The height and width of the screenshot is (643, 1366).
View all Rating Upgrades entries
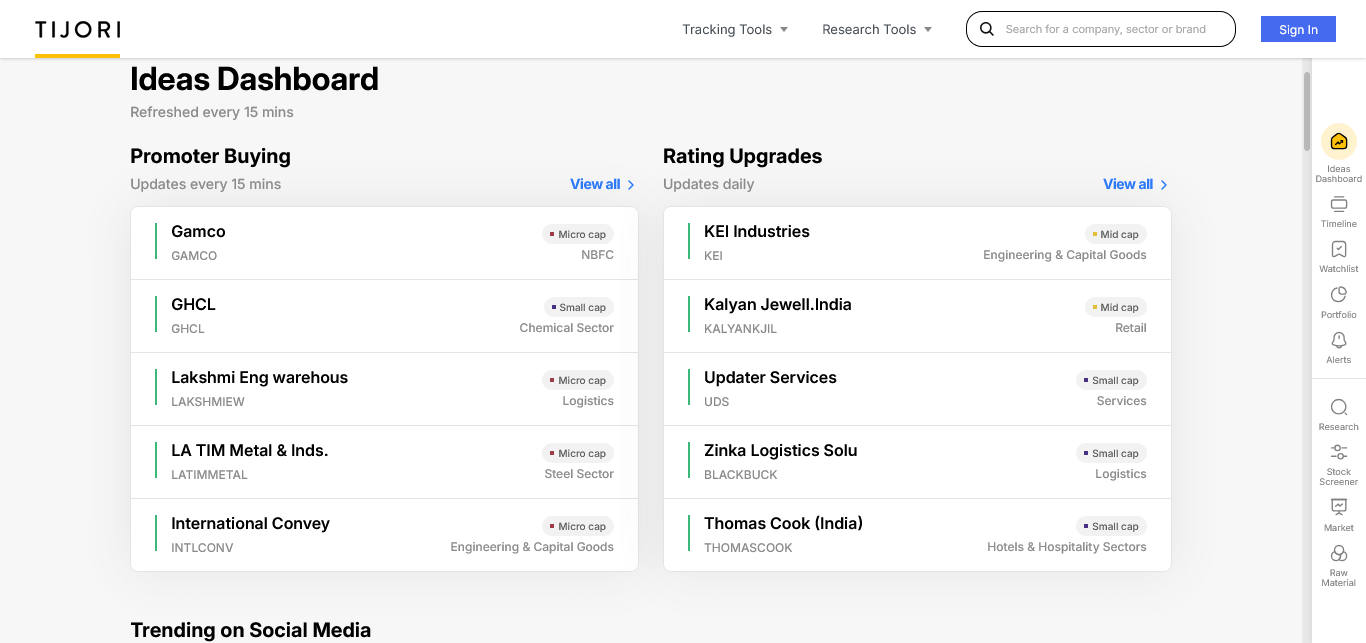click(x=1135, y=184)
